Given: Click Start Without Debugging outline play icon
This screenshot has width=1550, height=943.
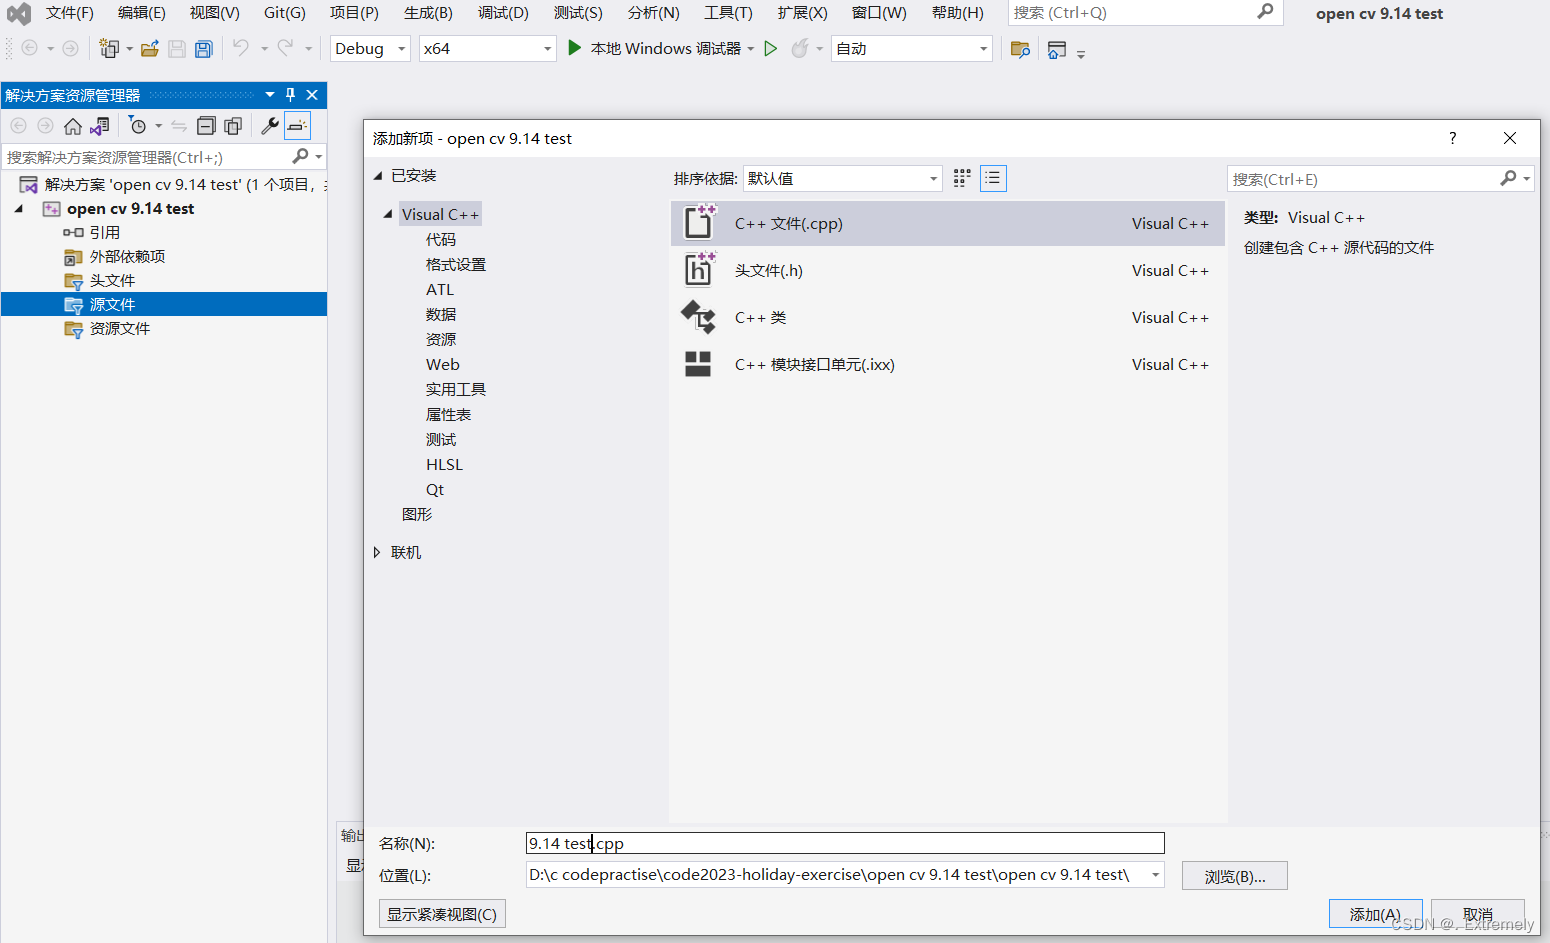Looking at the screenshot, I should click(x=771, y=48).
